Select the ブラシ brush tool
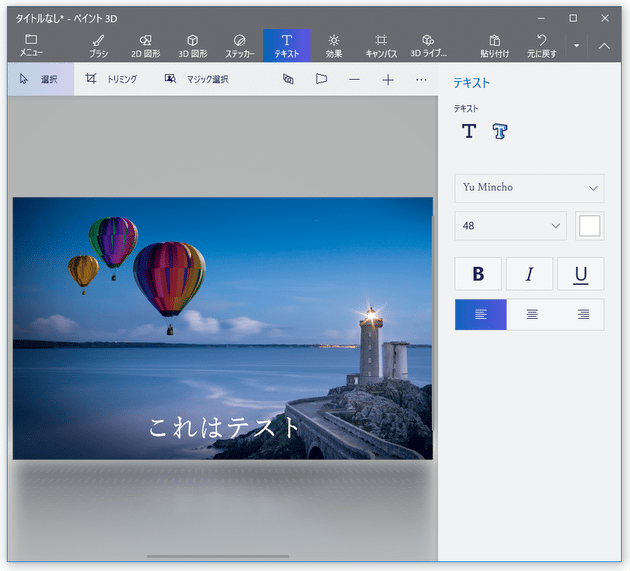 point(98,45)
